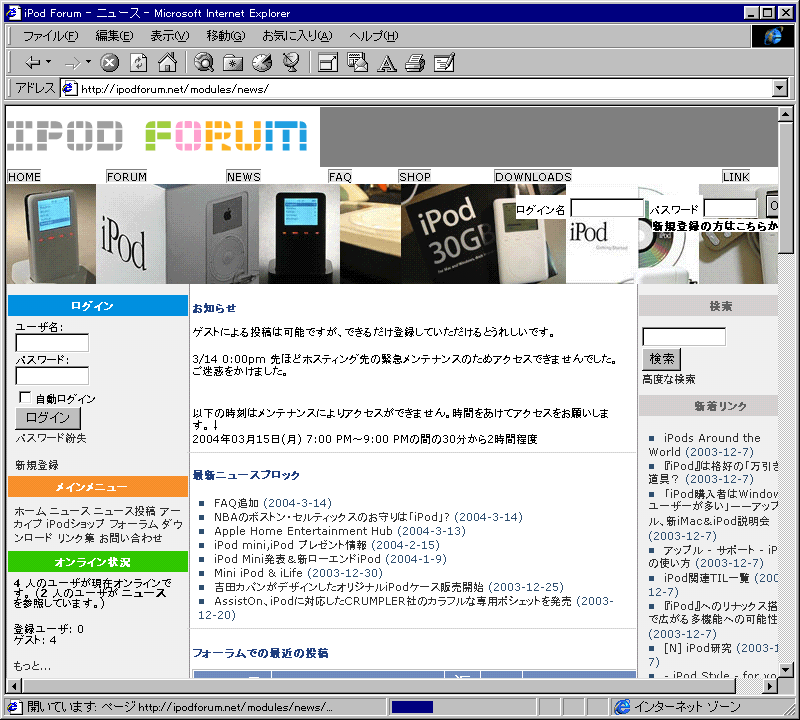Open the ヘルプ(H) menu
The height and width of the screenshot is (720, 800).
pyautogui.click(x=373, y=36)
